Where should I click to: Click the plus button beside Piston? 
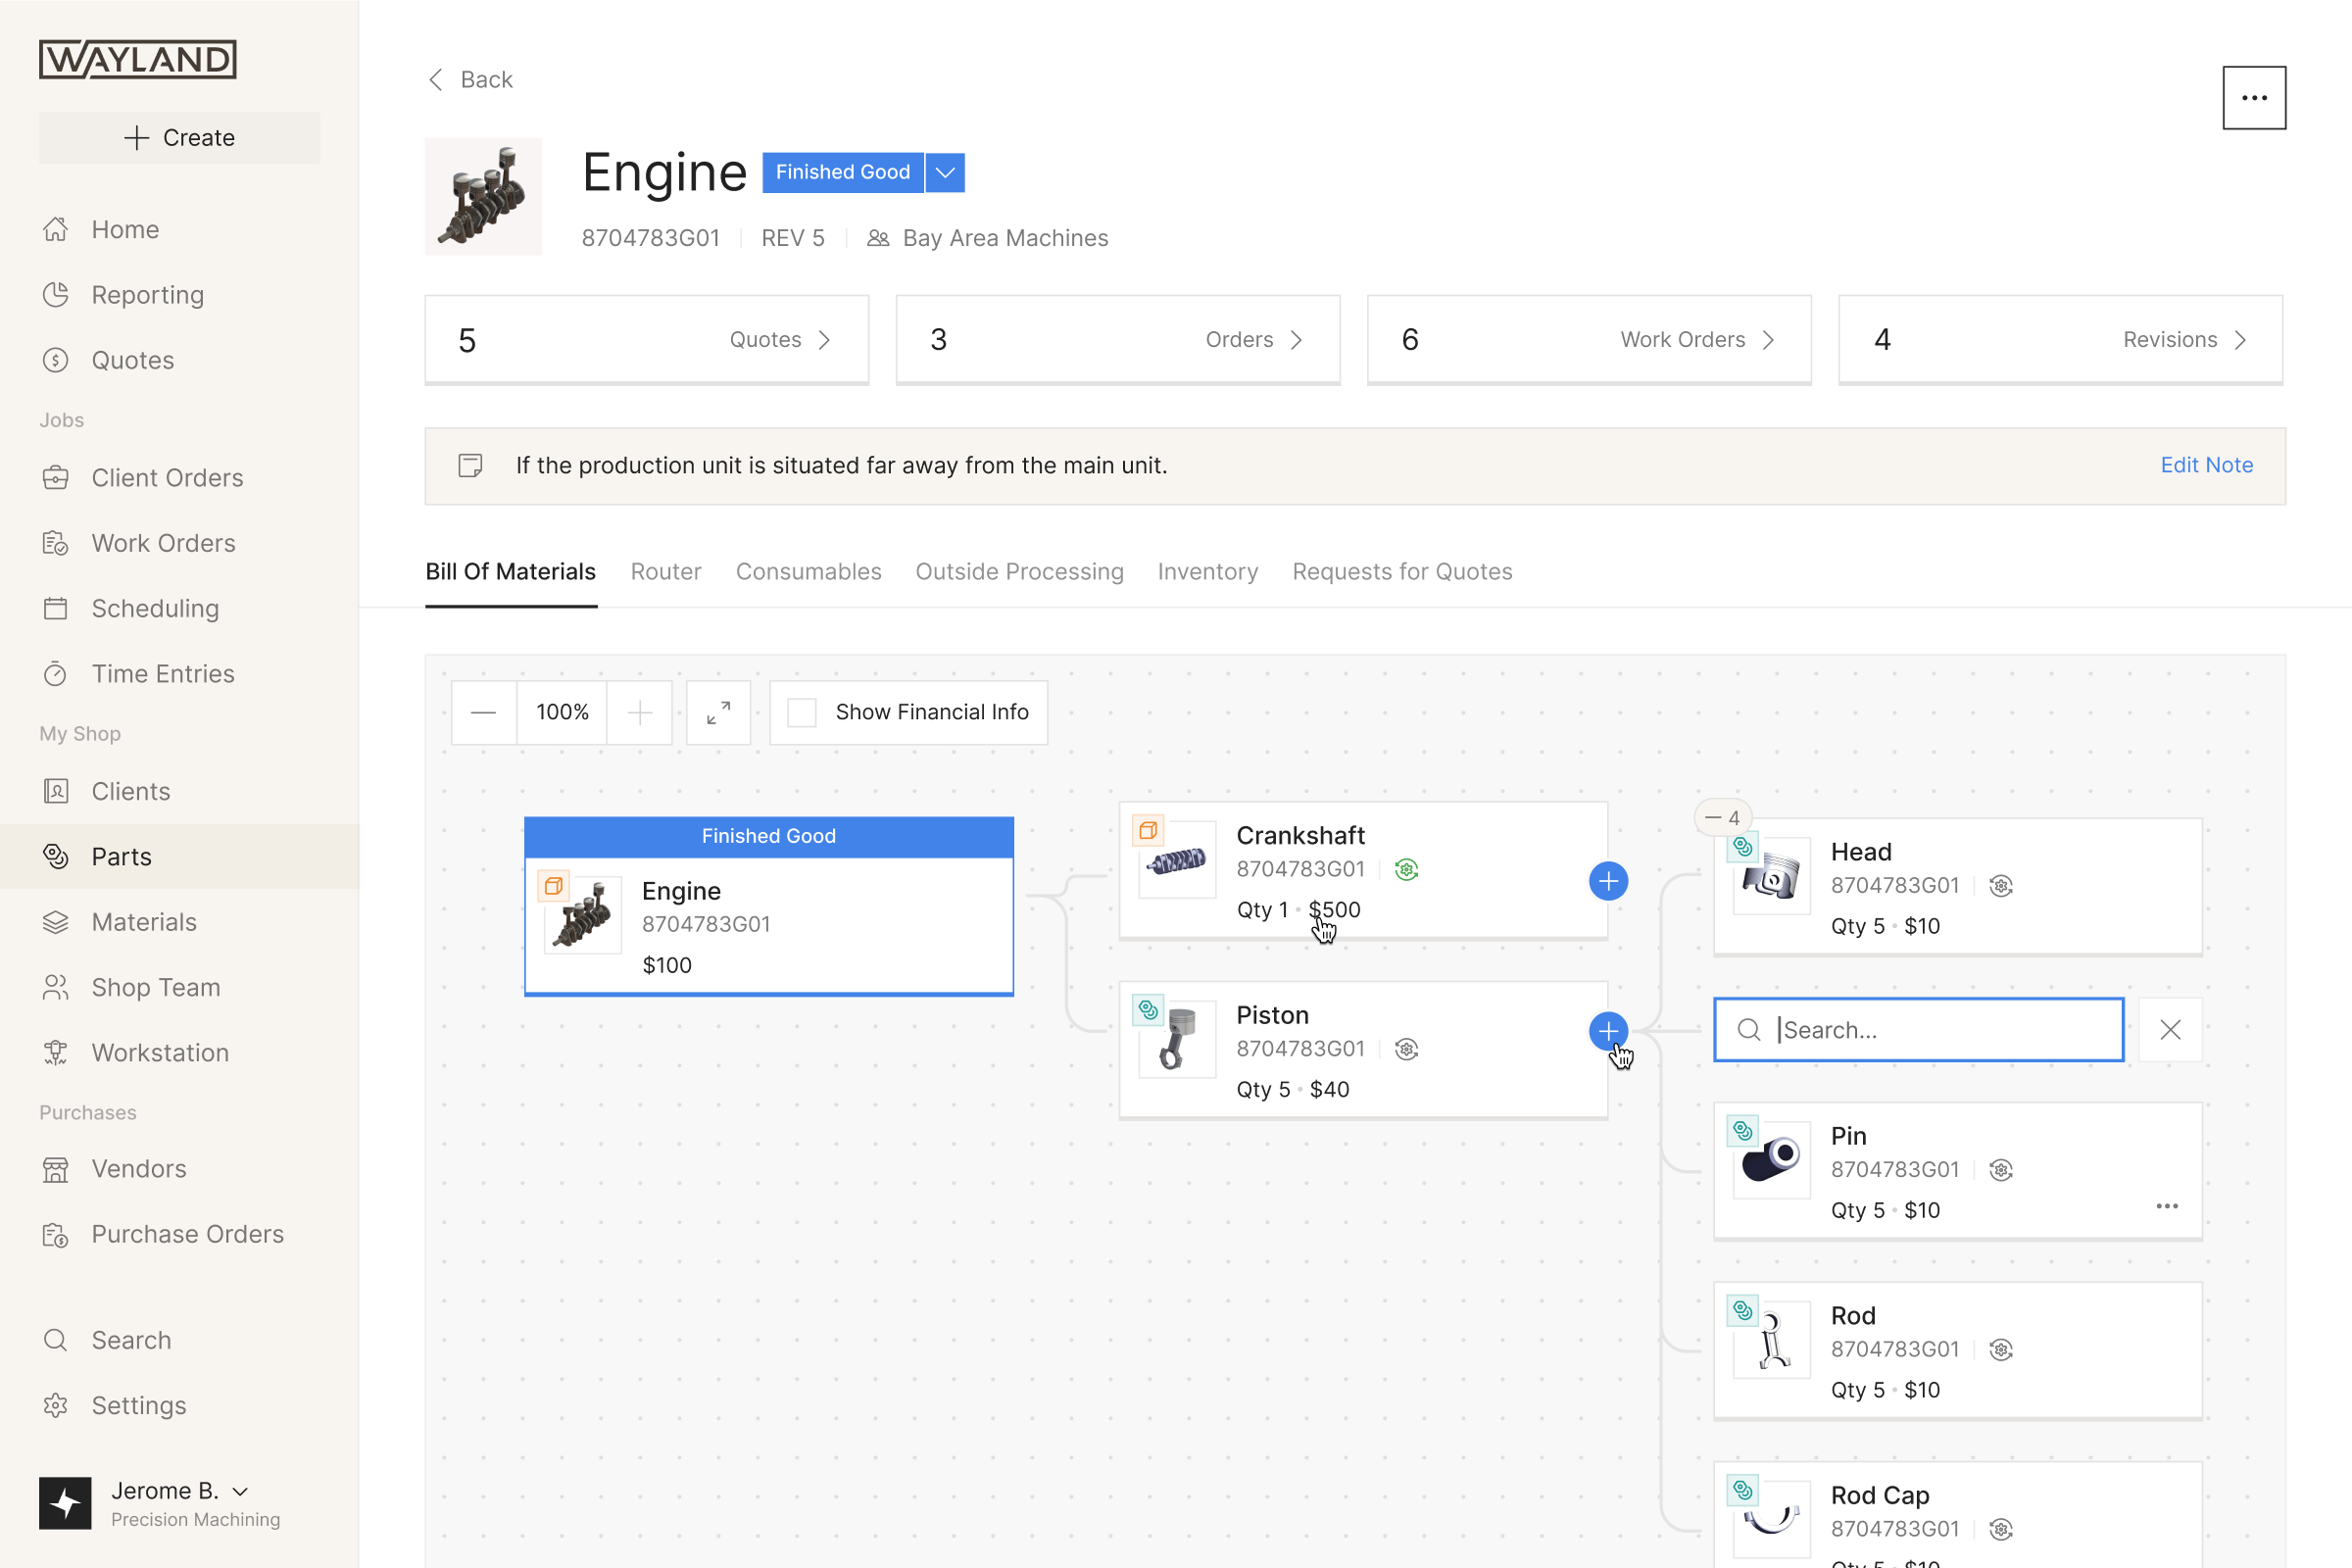click(1608, 1031)
